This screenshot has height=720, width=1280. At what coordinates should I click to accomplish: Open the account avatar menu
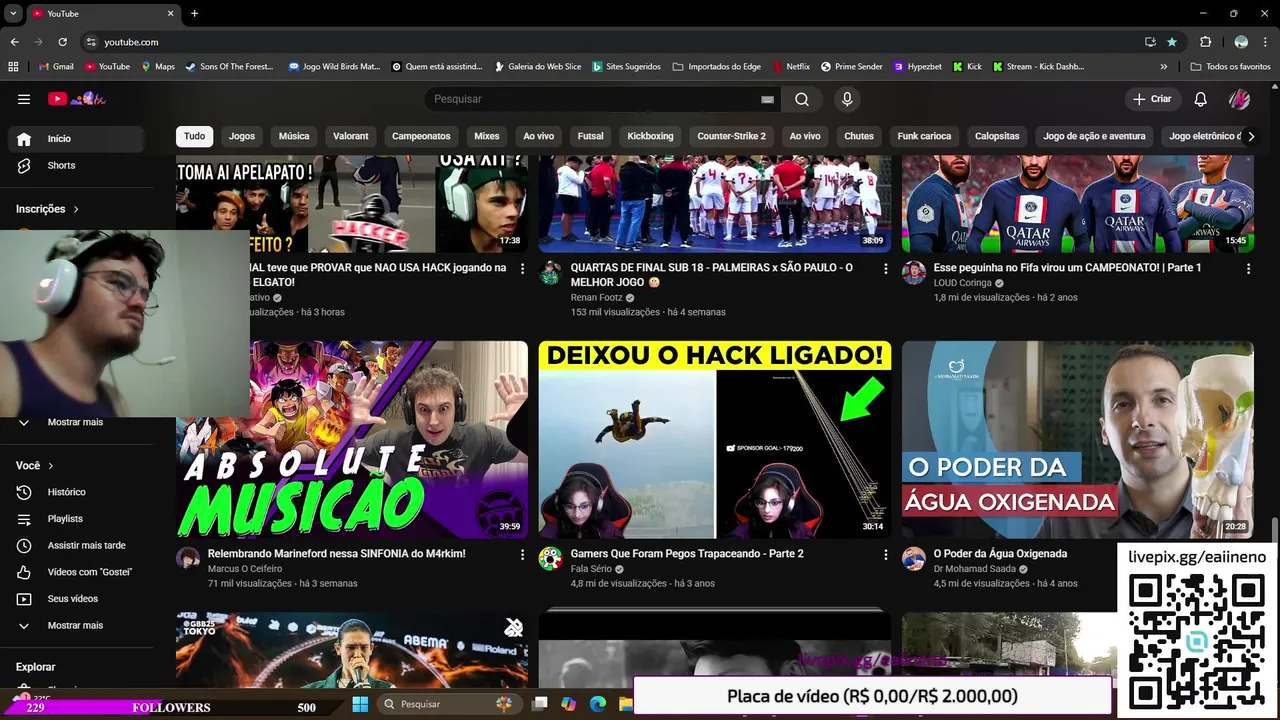pos(1239,99)
